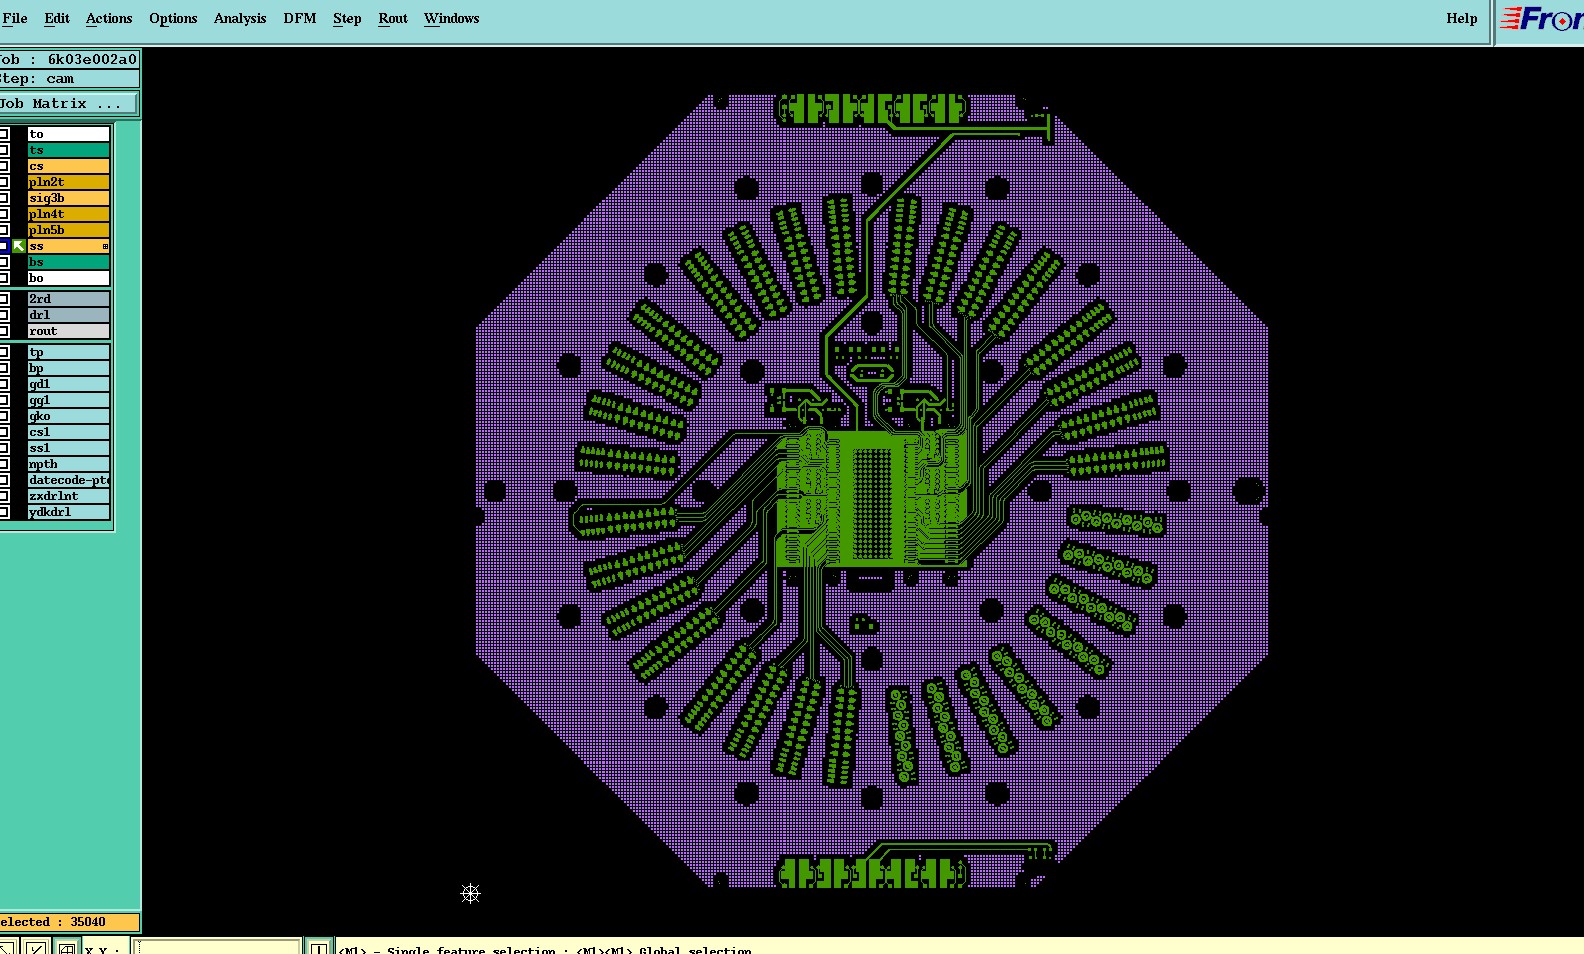Toggle display checkbox for layer cs

pyautogui.click(x=4, y=166)
